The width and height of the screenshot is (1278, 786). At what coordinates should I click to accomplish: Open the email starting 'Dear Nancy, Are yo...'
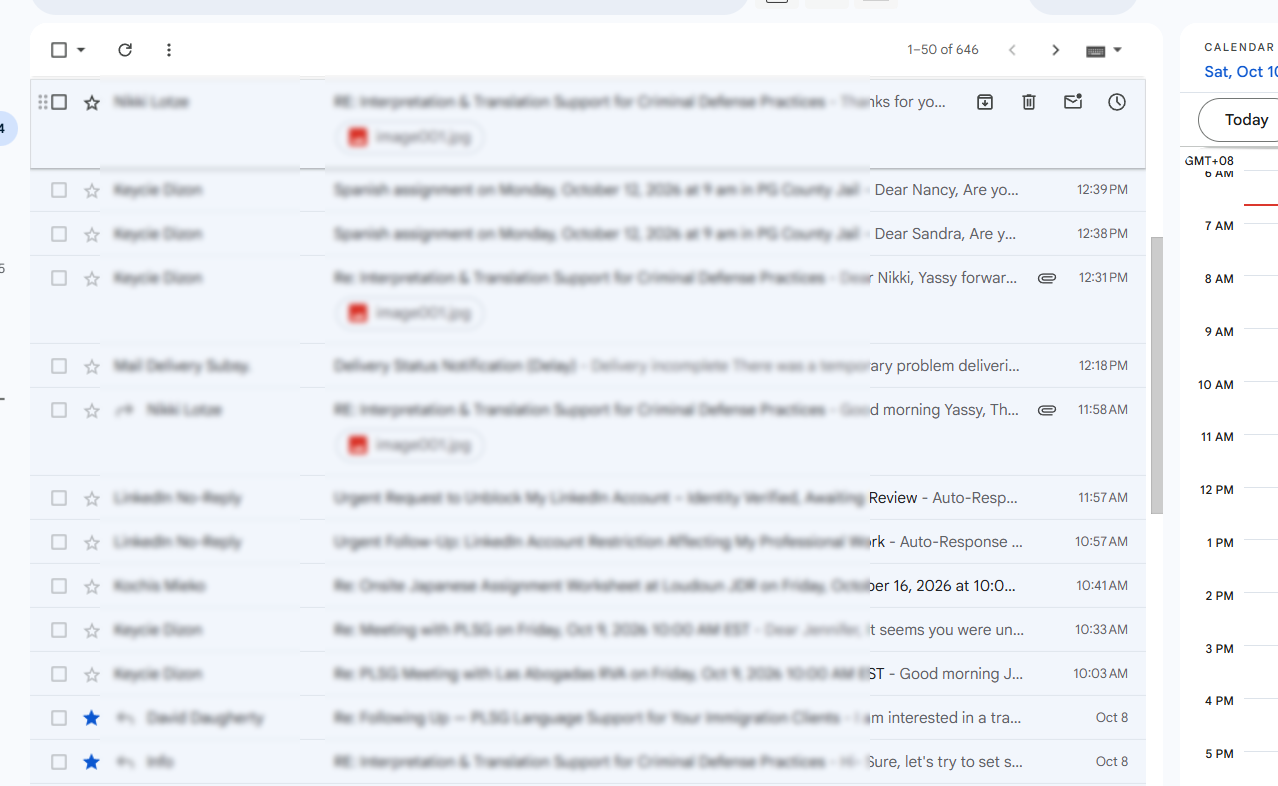point(588,190)
